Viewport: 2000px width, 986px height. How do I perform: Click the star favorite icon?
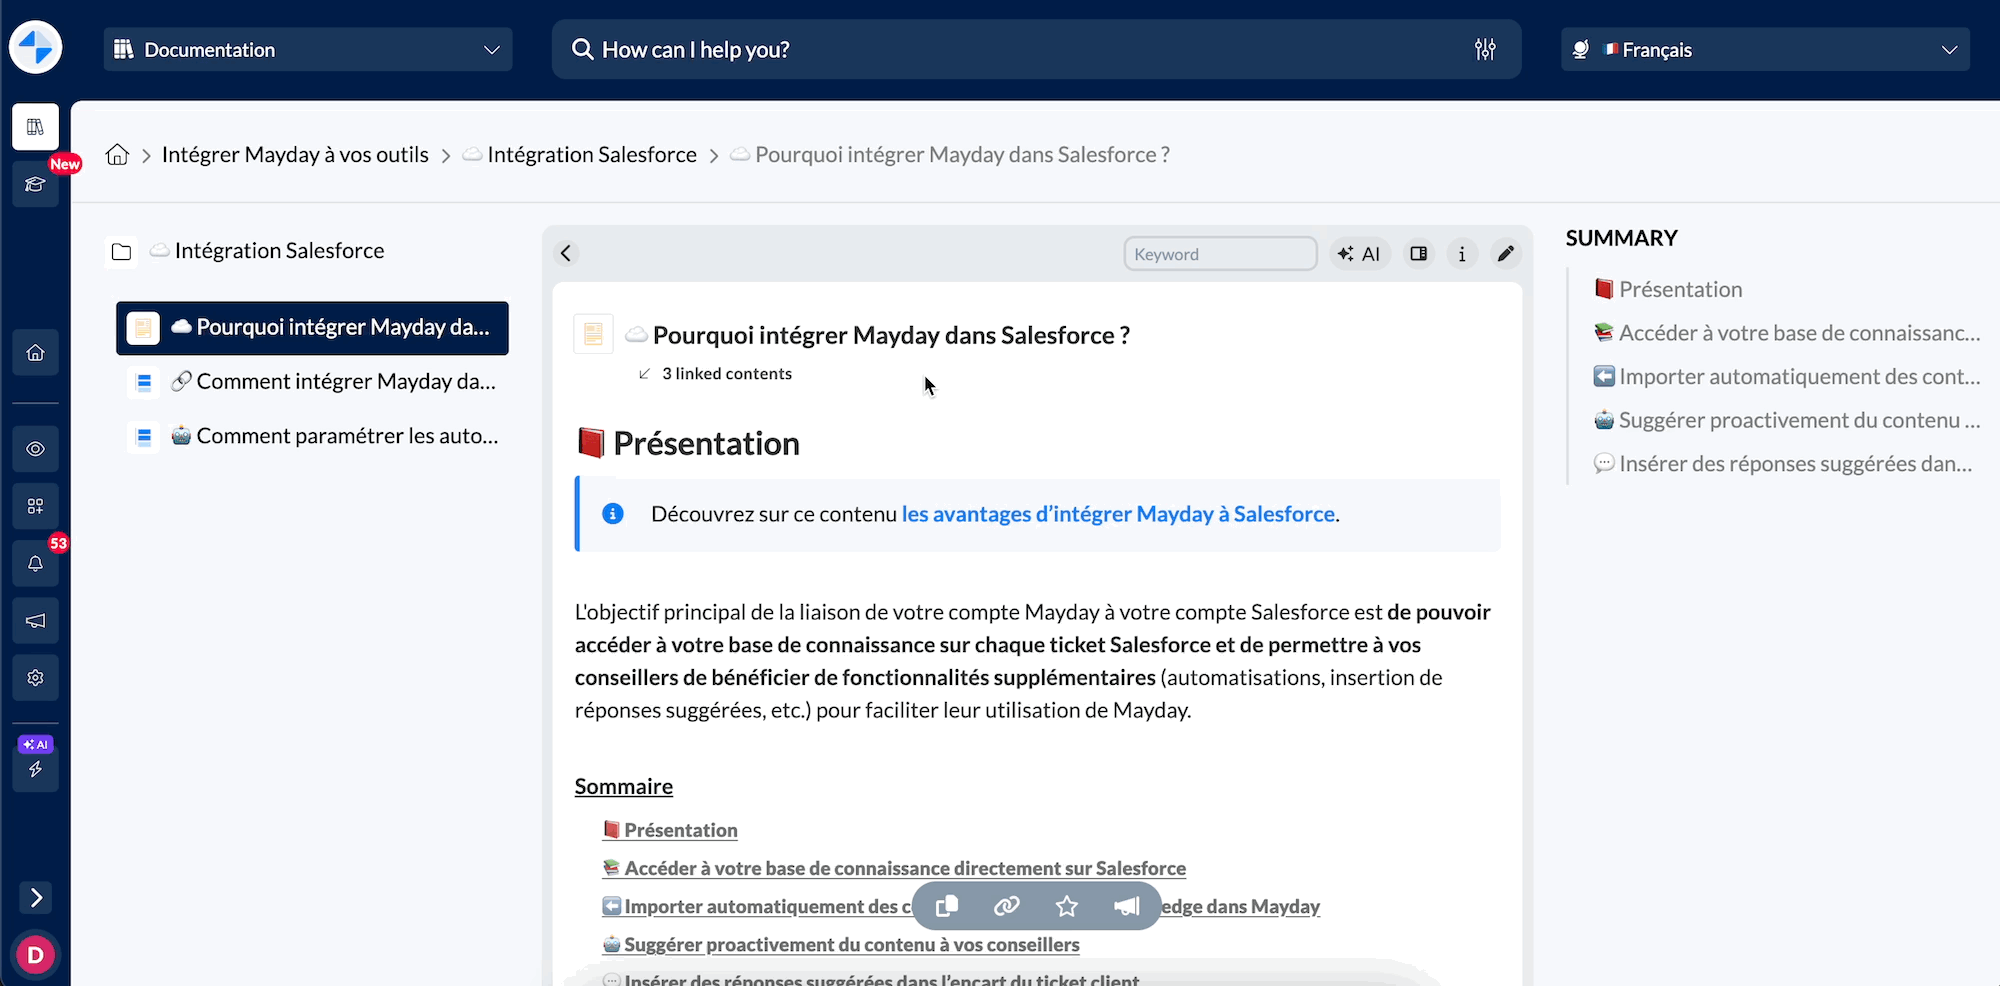point(1067,906)
